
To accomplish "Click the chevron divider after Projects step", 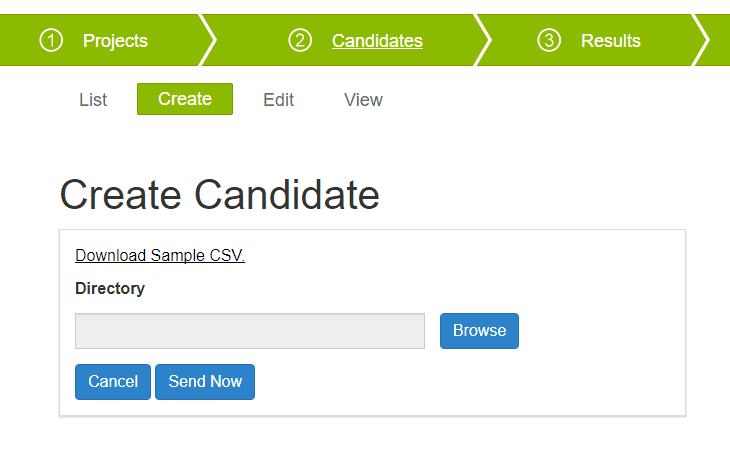I will 208,41.
